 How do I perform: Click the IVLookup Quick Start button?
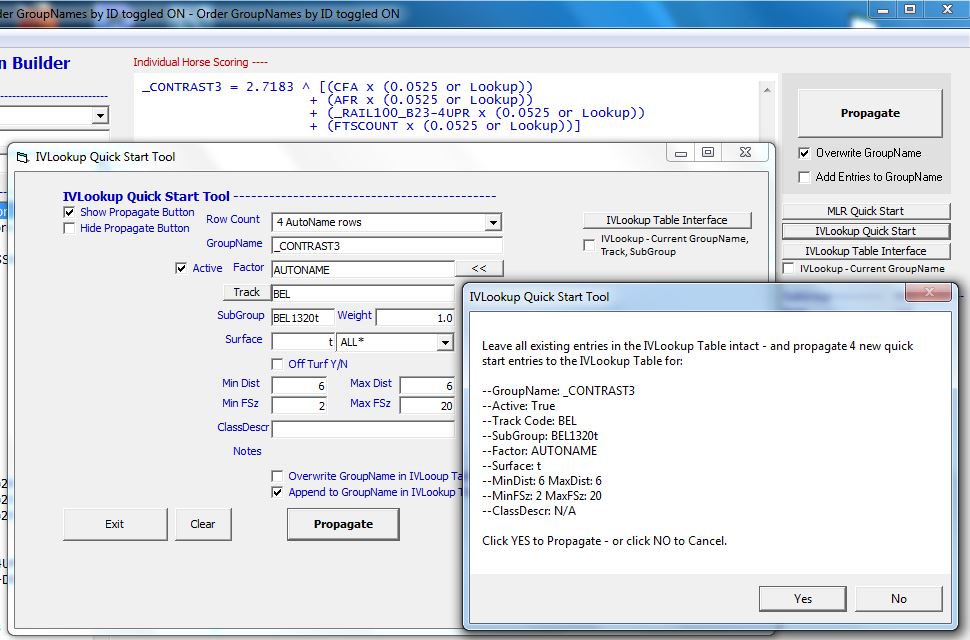point(865,231)
